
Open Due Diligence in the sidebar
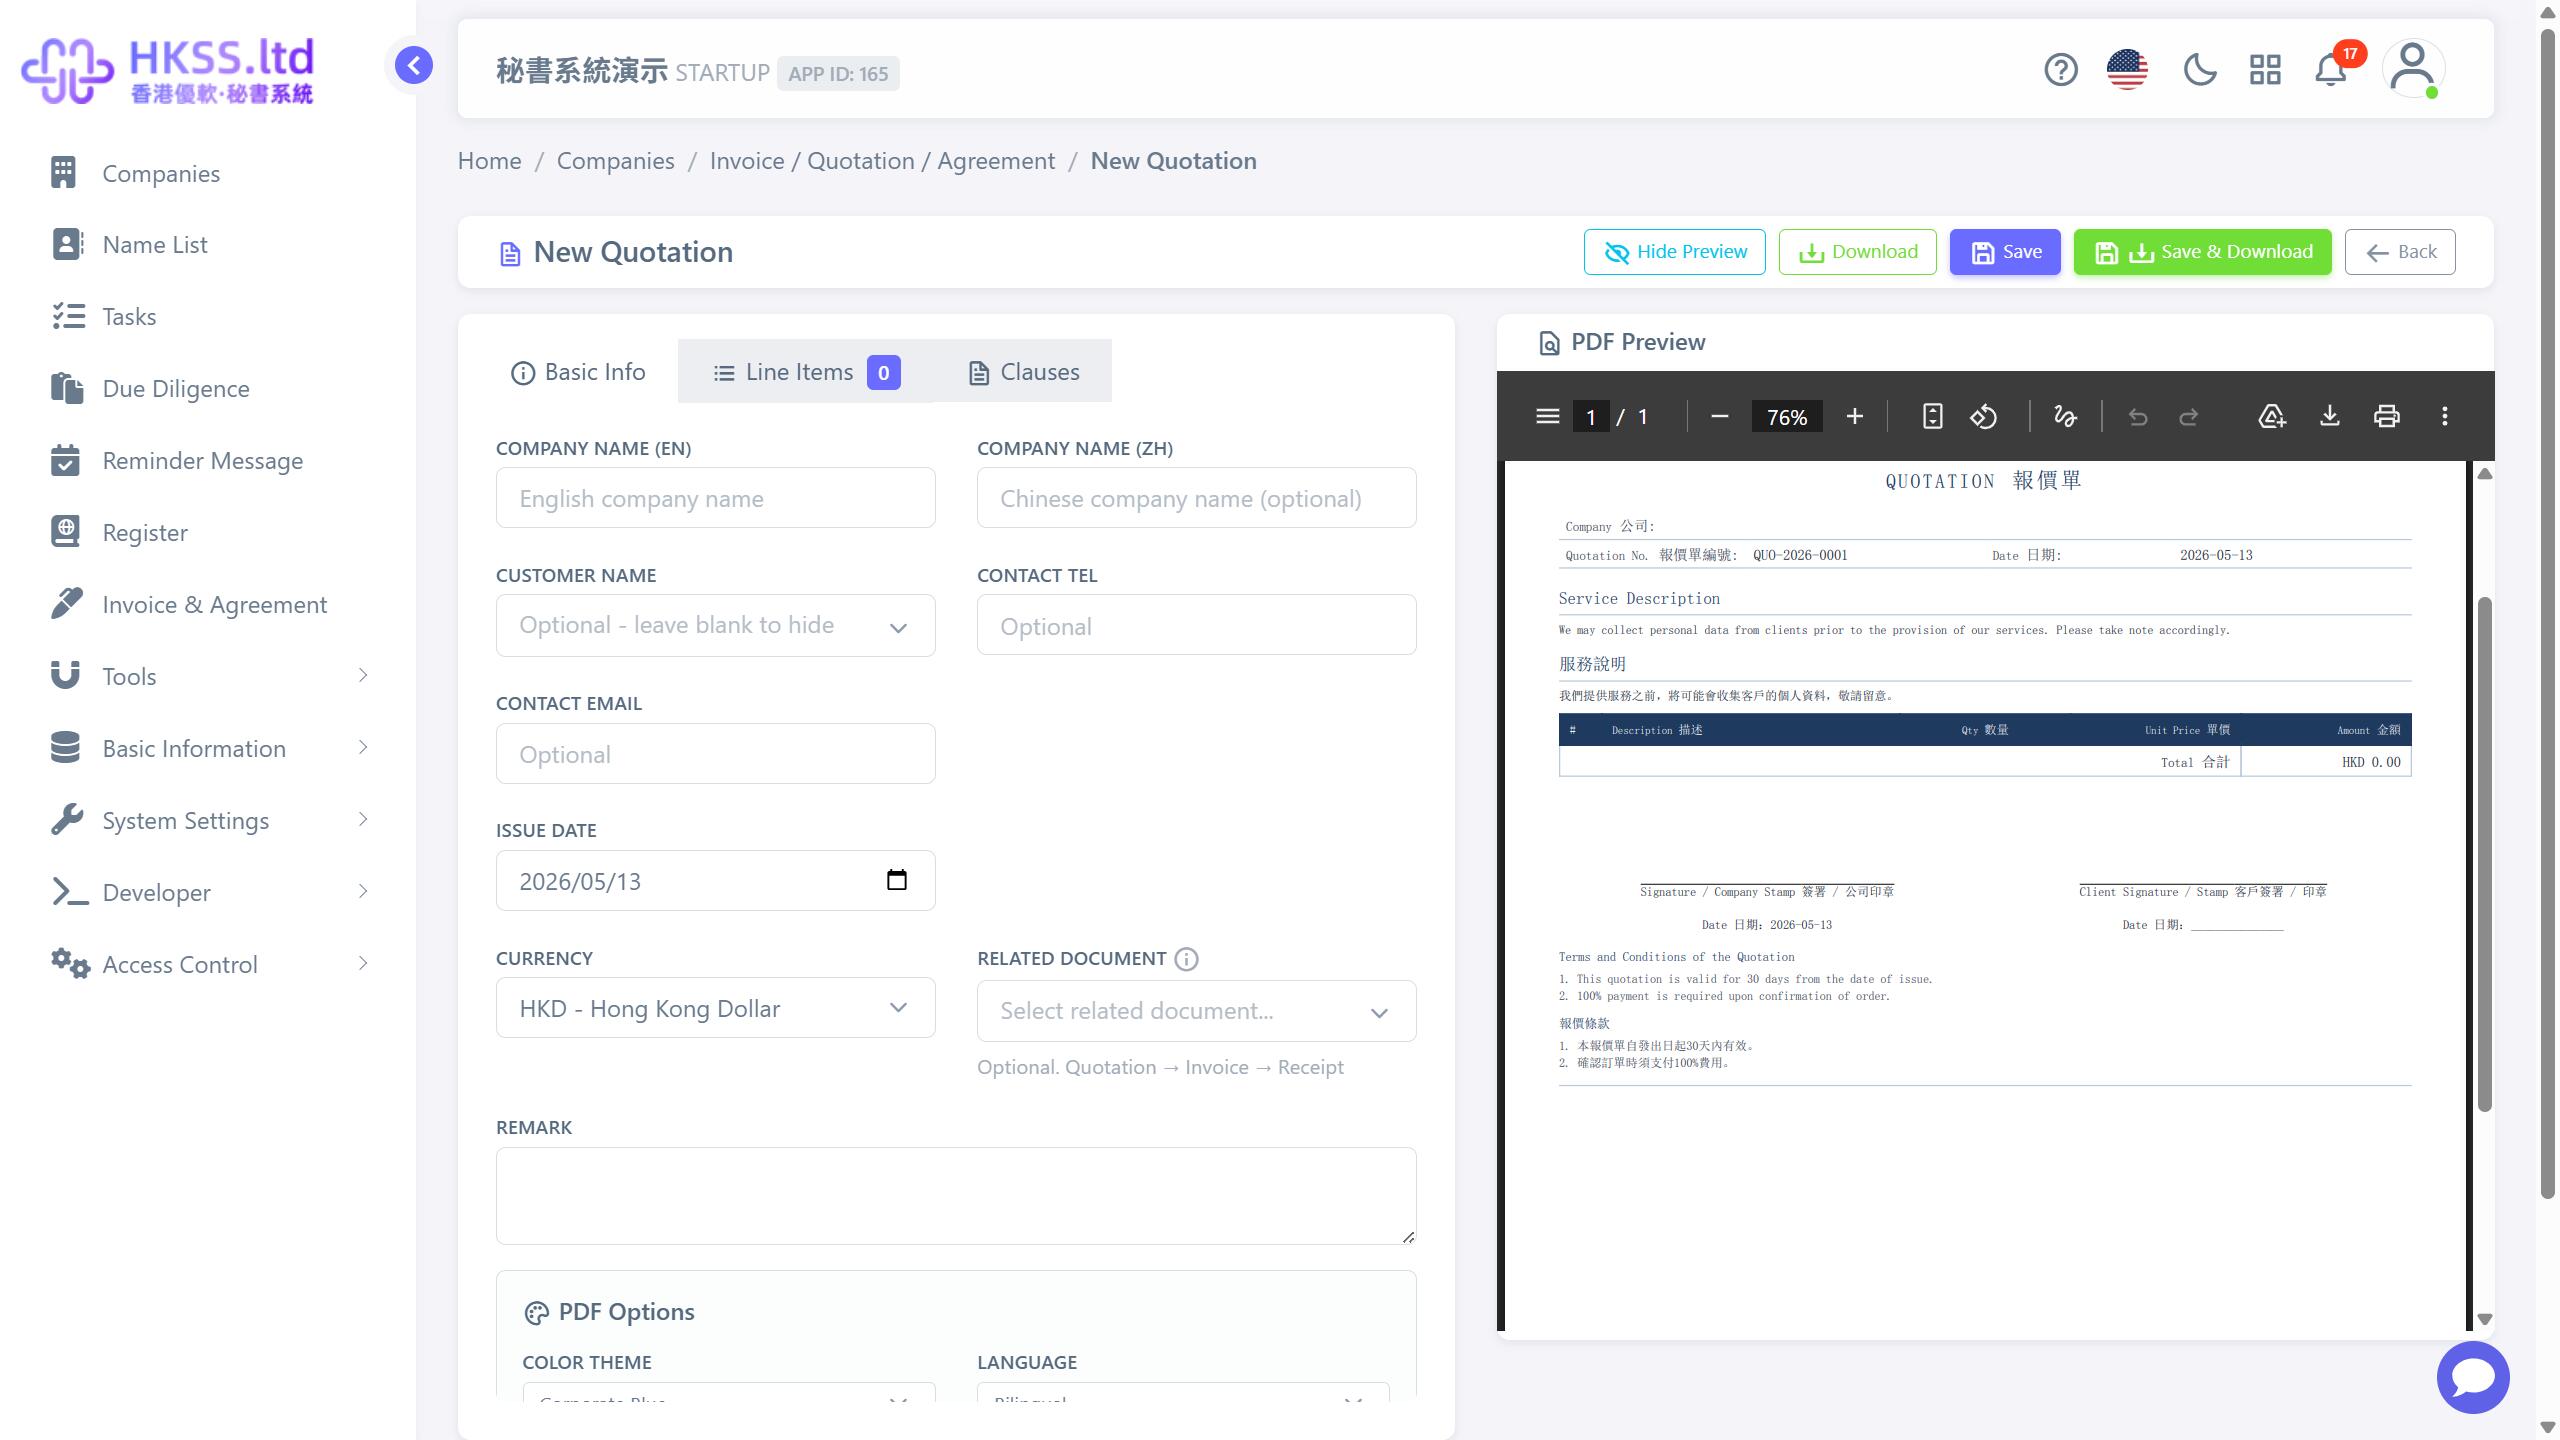(210, 389)
